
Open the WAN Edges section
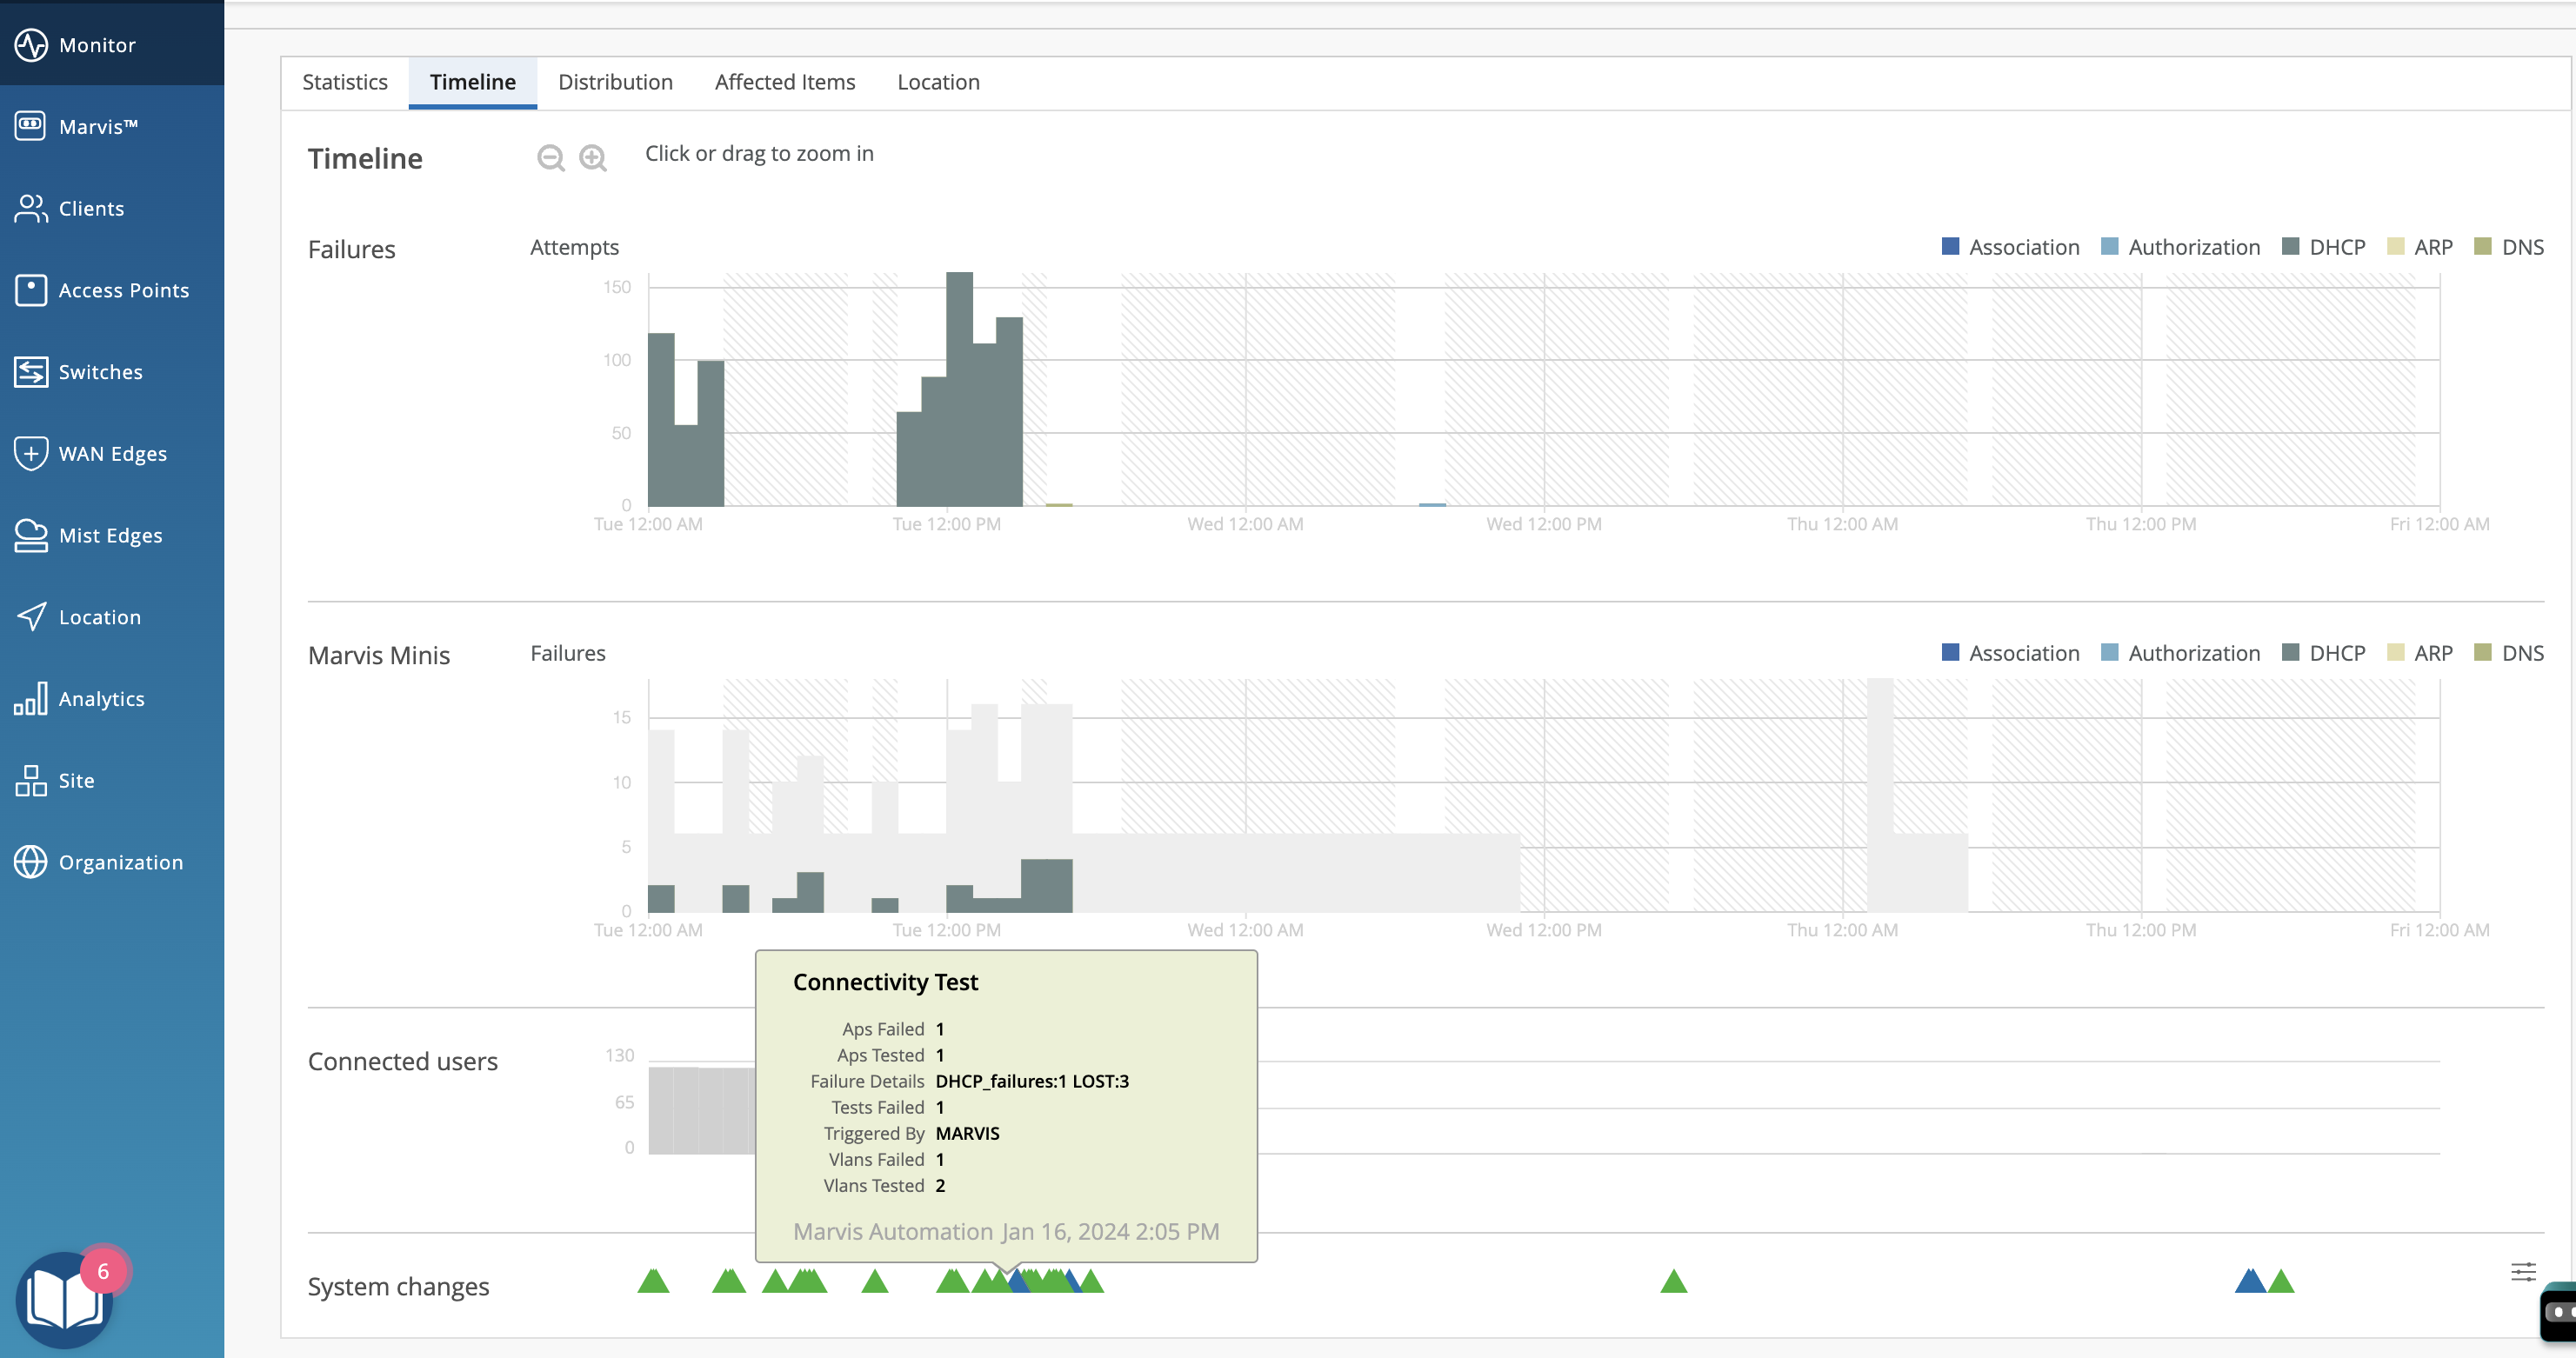tap(112, 454)
